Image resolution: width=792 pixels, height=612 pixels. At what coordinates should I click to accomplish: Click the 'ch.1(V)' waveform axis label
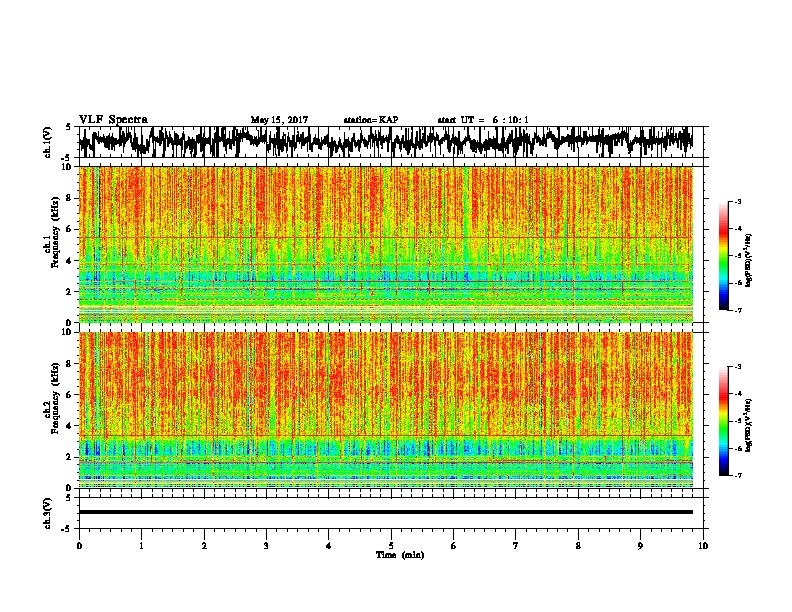[47, 142]
